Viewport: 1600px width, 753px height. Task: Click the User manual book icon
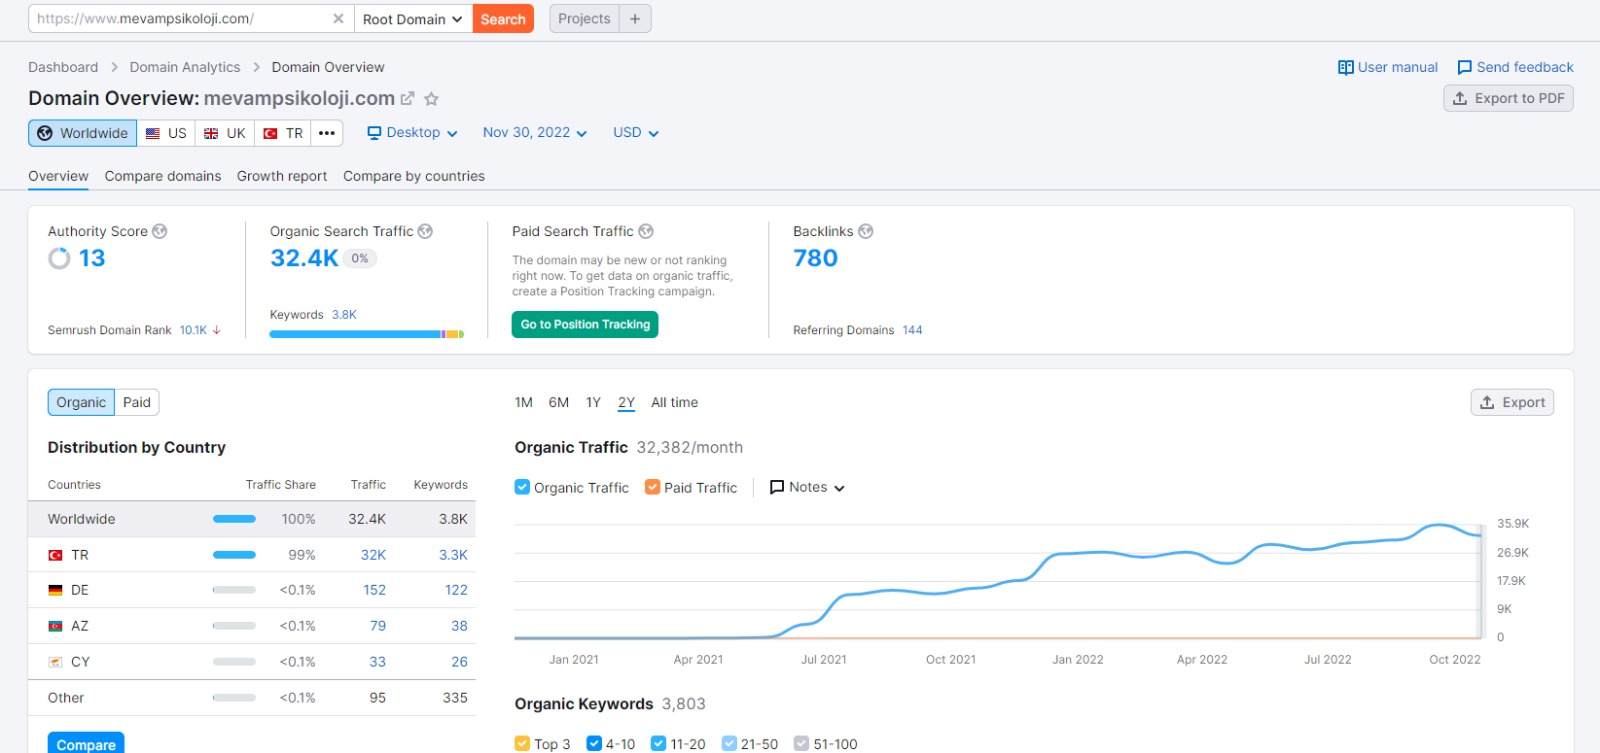click(1346, 67)
